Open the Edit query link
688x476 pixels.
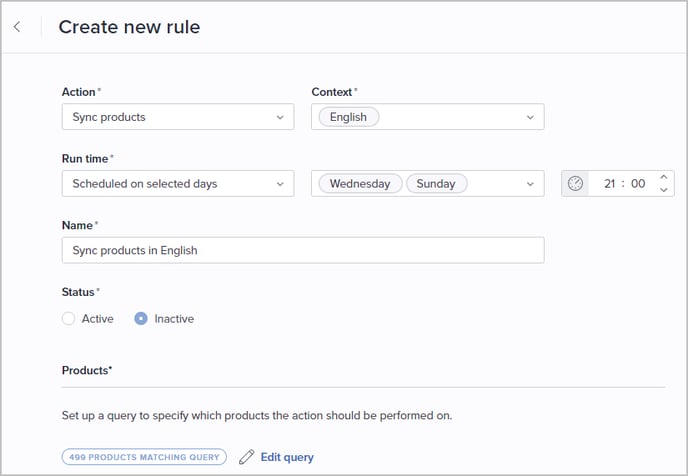287,457
